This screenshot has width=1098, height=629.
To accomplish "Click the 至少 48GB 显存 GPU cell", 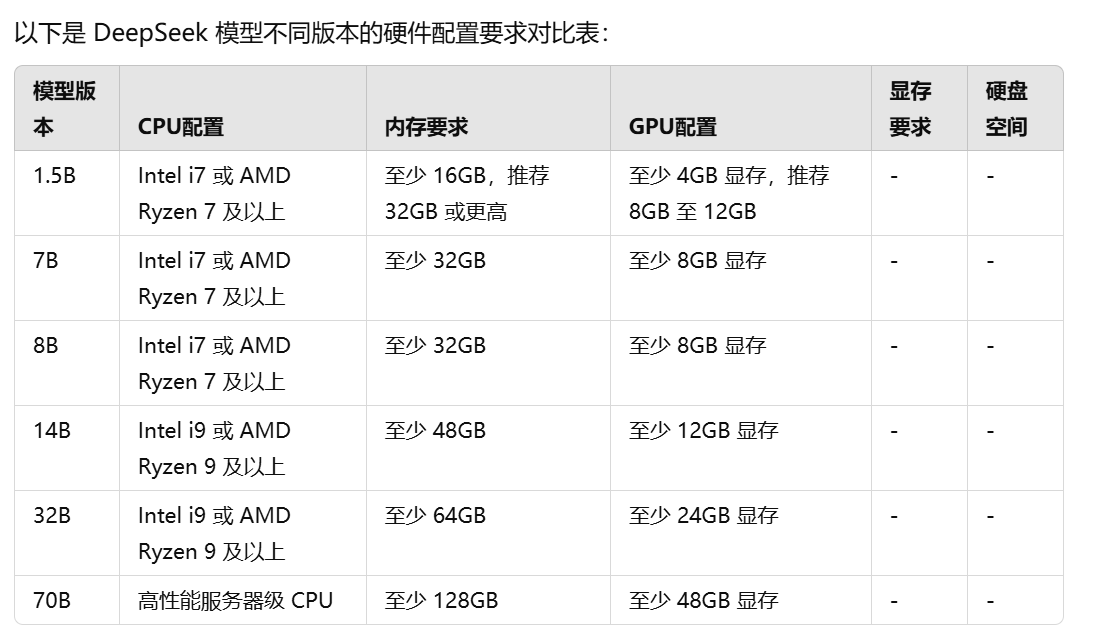I will (741, 600).
